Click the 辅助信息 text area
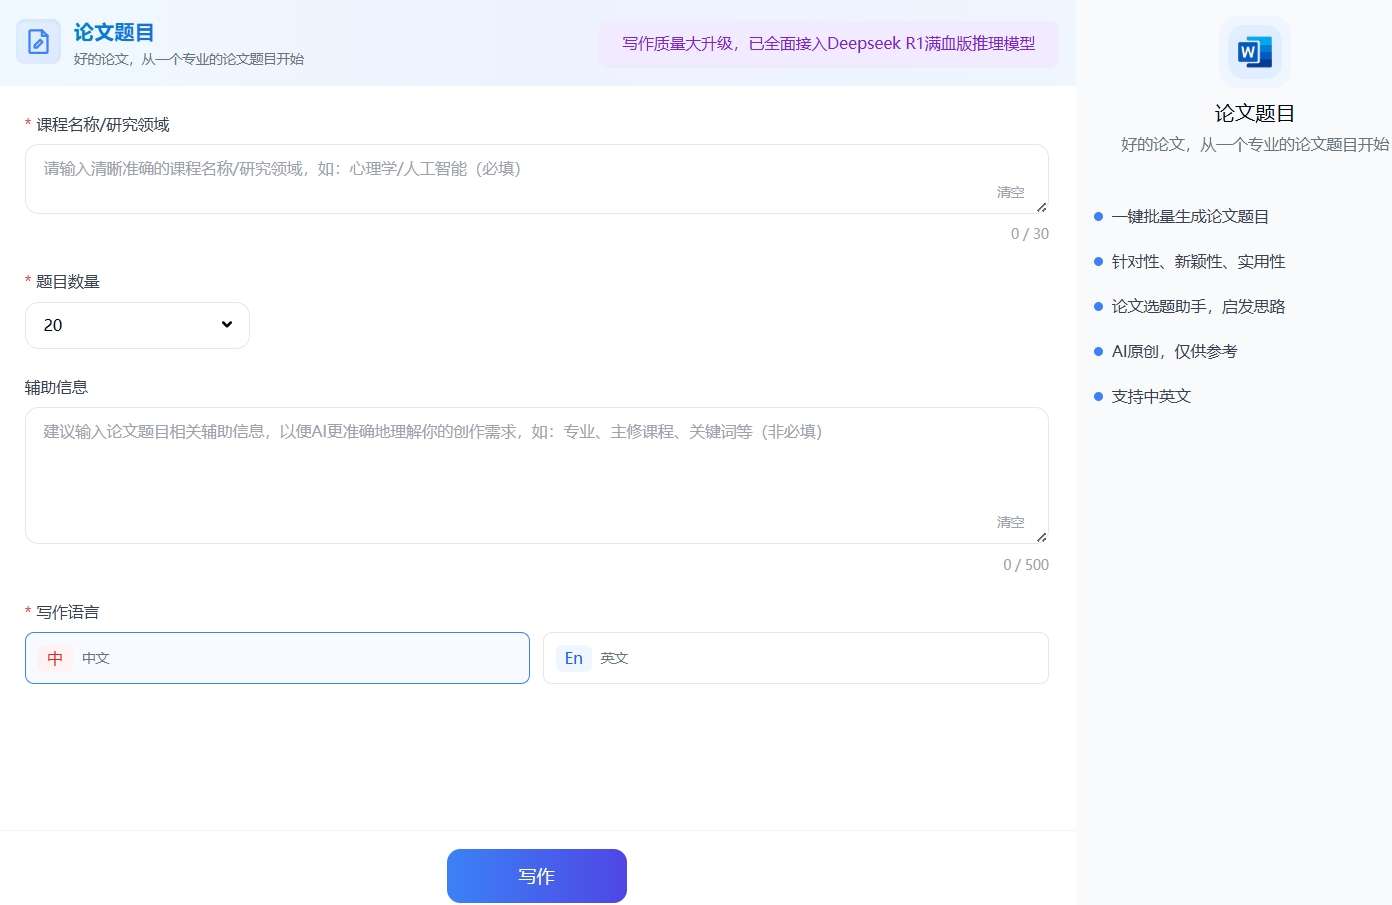This screenshot has height=905, width=1392. (x=537, y=475)
